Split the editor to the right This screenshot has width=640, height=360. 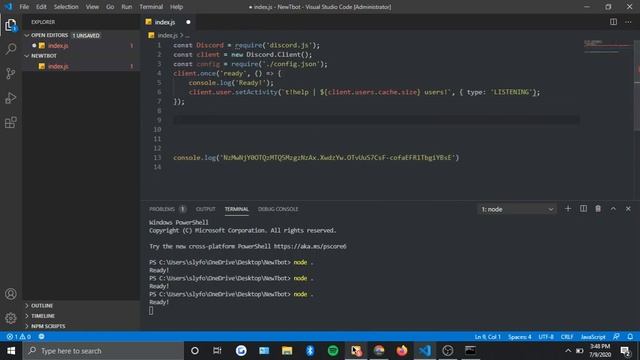613,22
